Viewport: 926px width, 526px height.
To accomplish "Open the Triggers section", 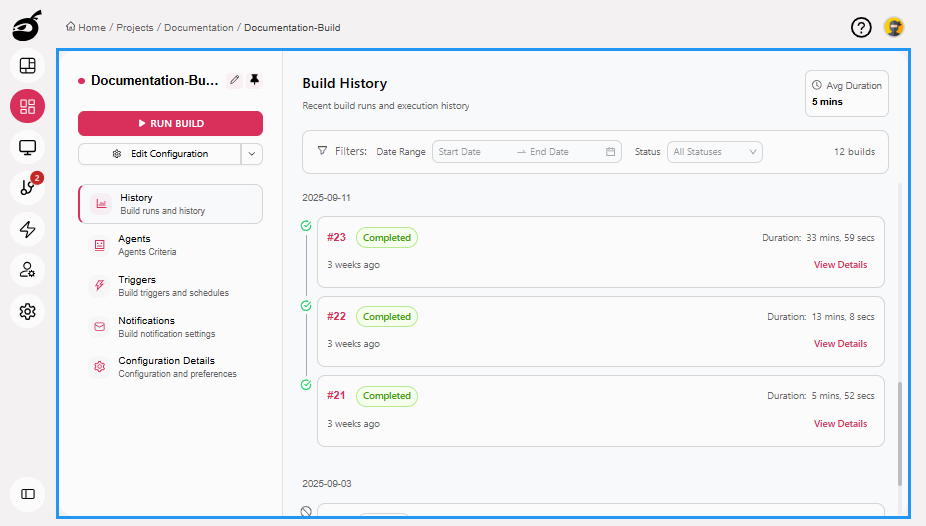I will 170,286.
